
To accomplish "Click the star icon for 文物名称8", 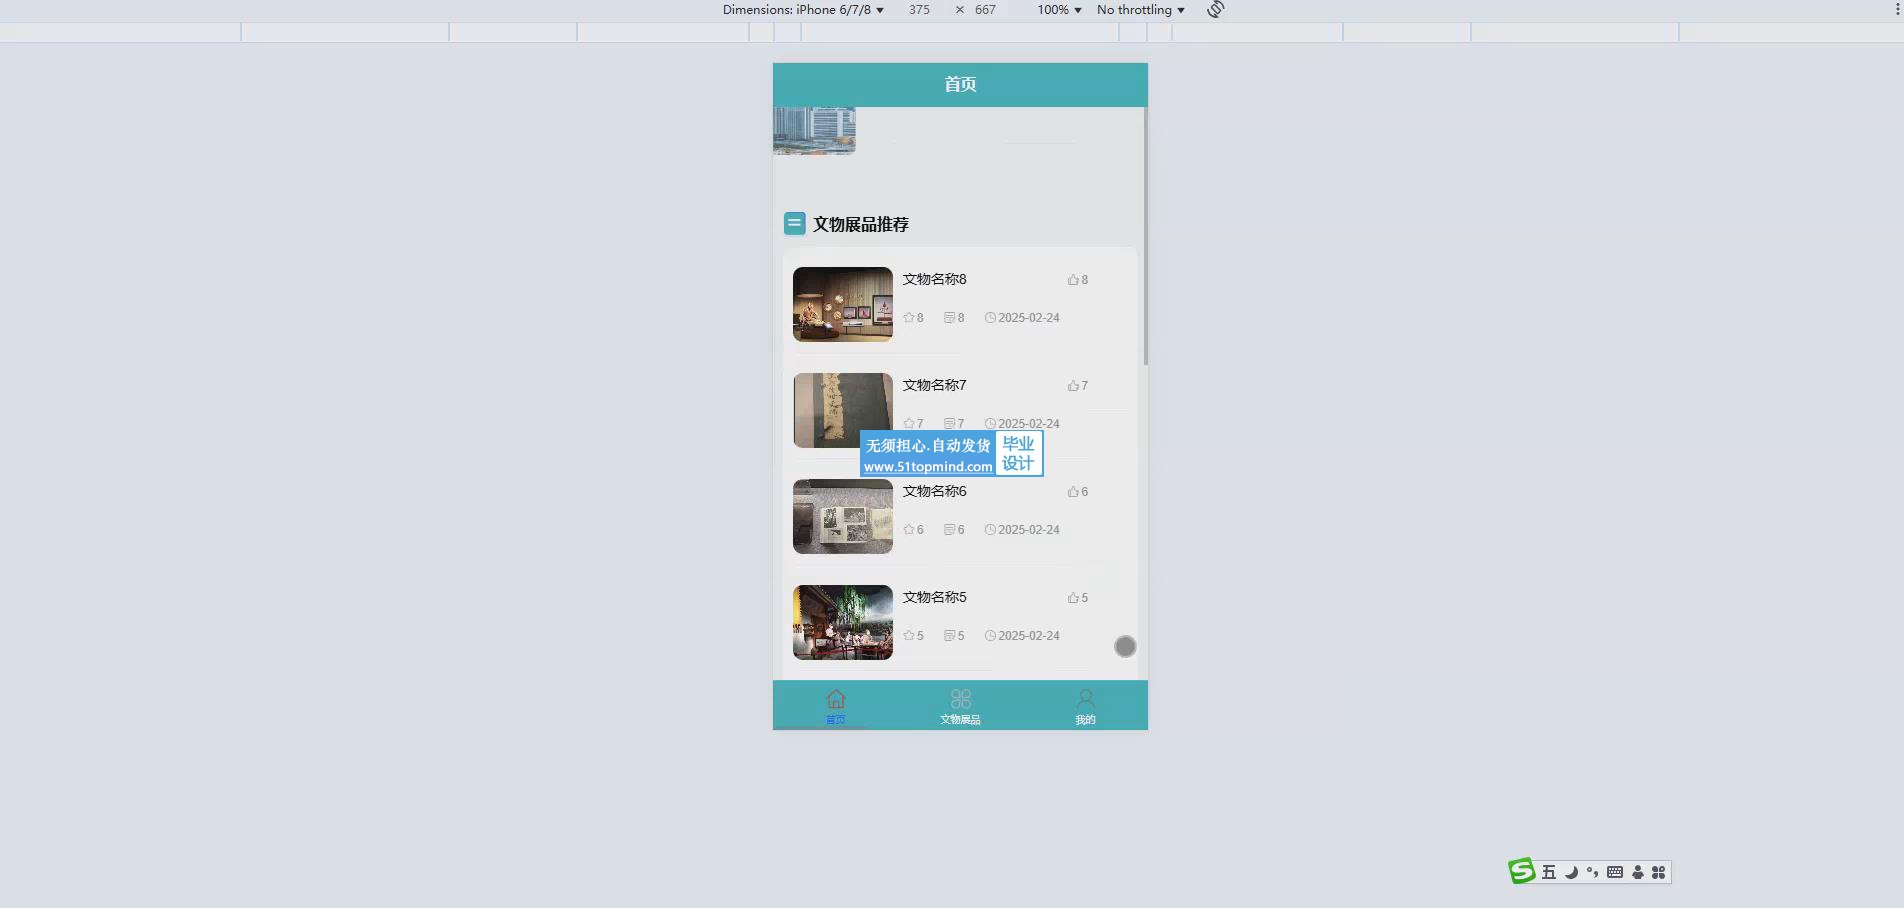I will [x=909, y=318].
